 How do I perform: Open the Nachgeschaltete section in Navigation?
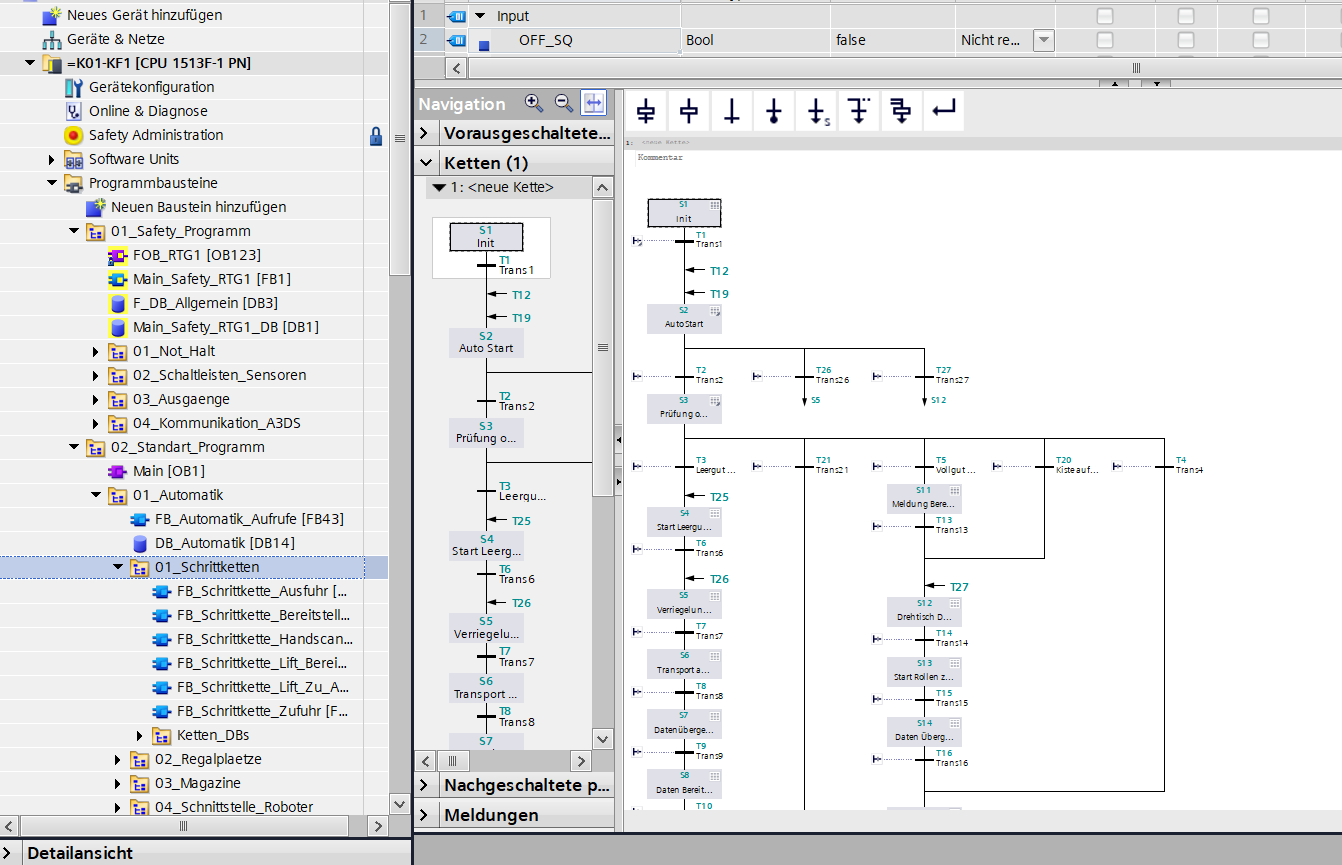(x=424, y=785)
